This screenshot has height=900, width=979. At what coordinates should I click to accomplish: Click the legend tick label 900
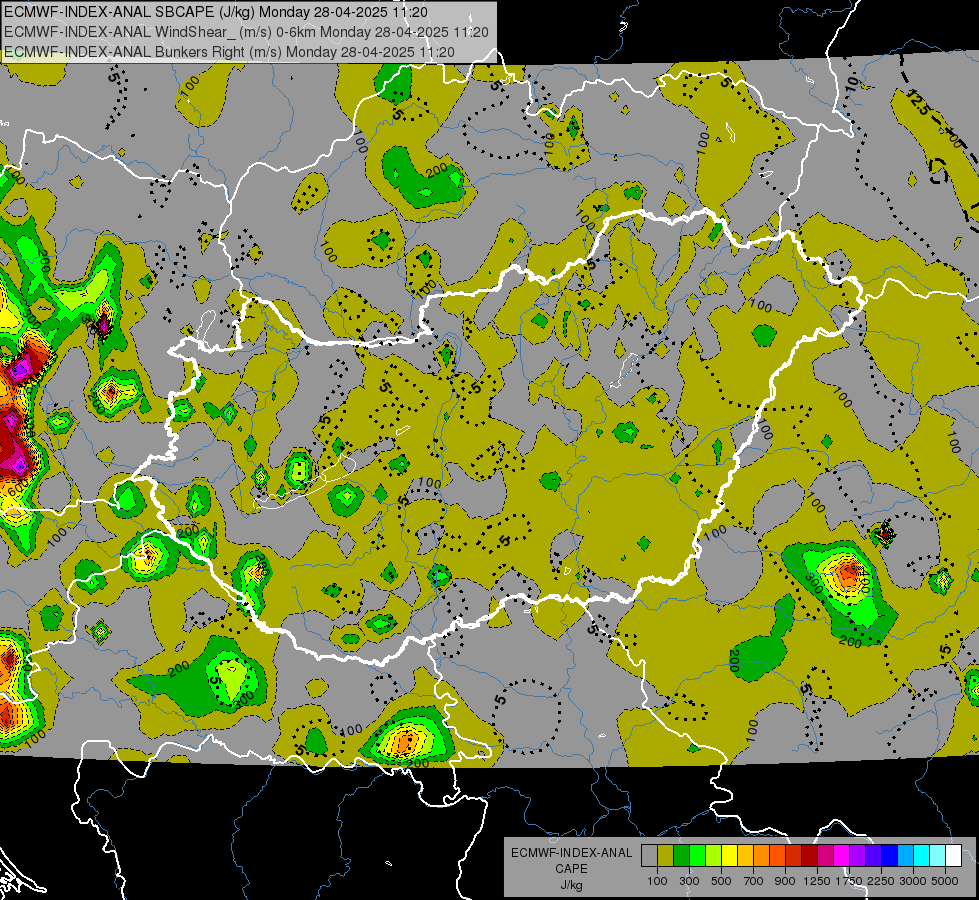click(785, 881)
